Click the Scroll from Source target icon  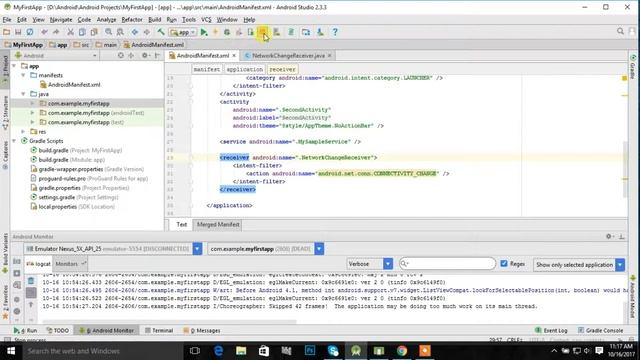(121, 55)
